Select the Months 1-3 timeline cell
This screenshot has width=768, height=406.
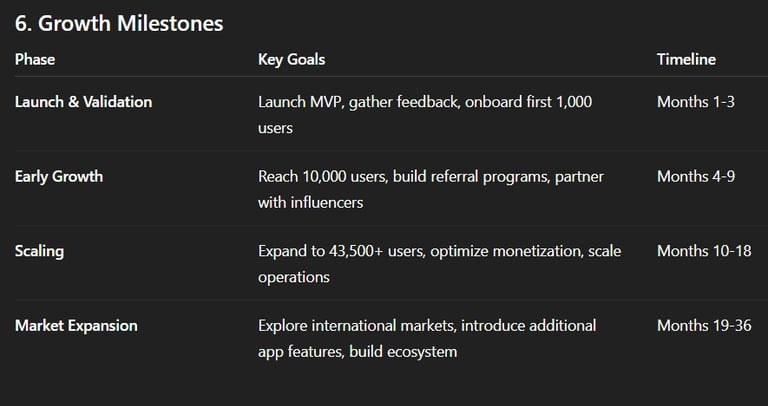pyautogui.click(x=696, y=102)
